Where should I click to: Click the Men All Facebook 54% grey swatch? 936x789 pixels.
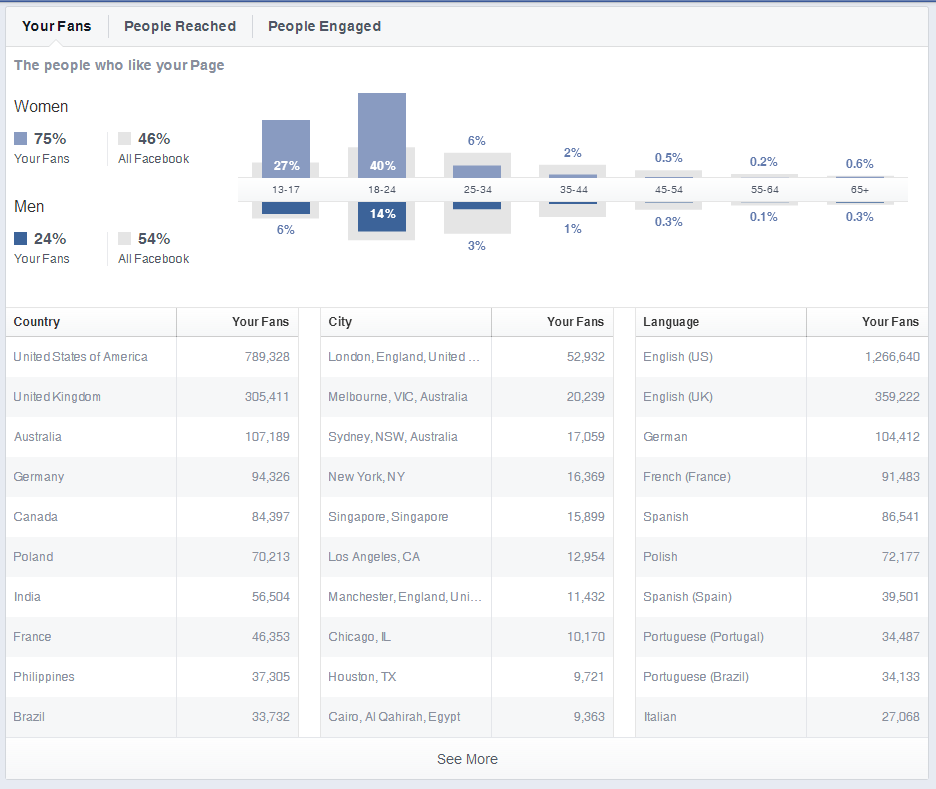pyautogui.click(x=124, y=239)
